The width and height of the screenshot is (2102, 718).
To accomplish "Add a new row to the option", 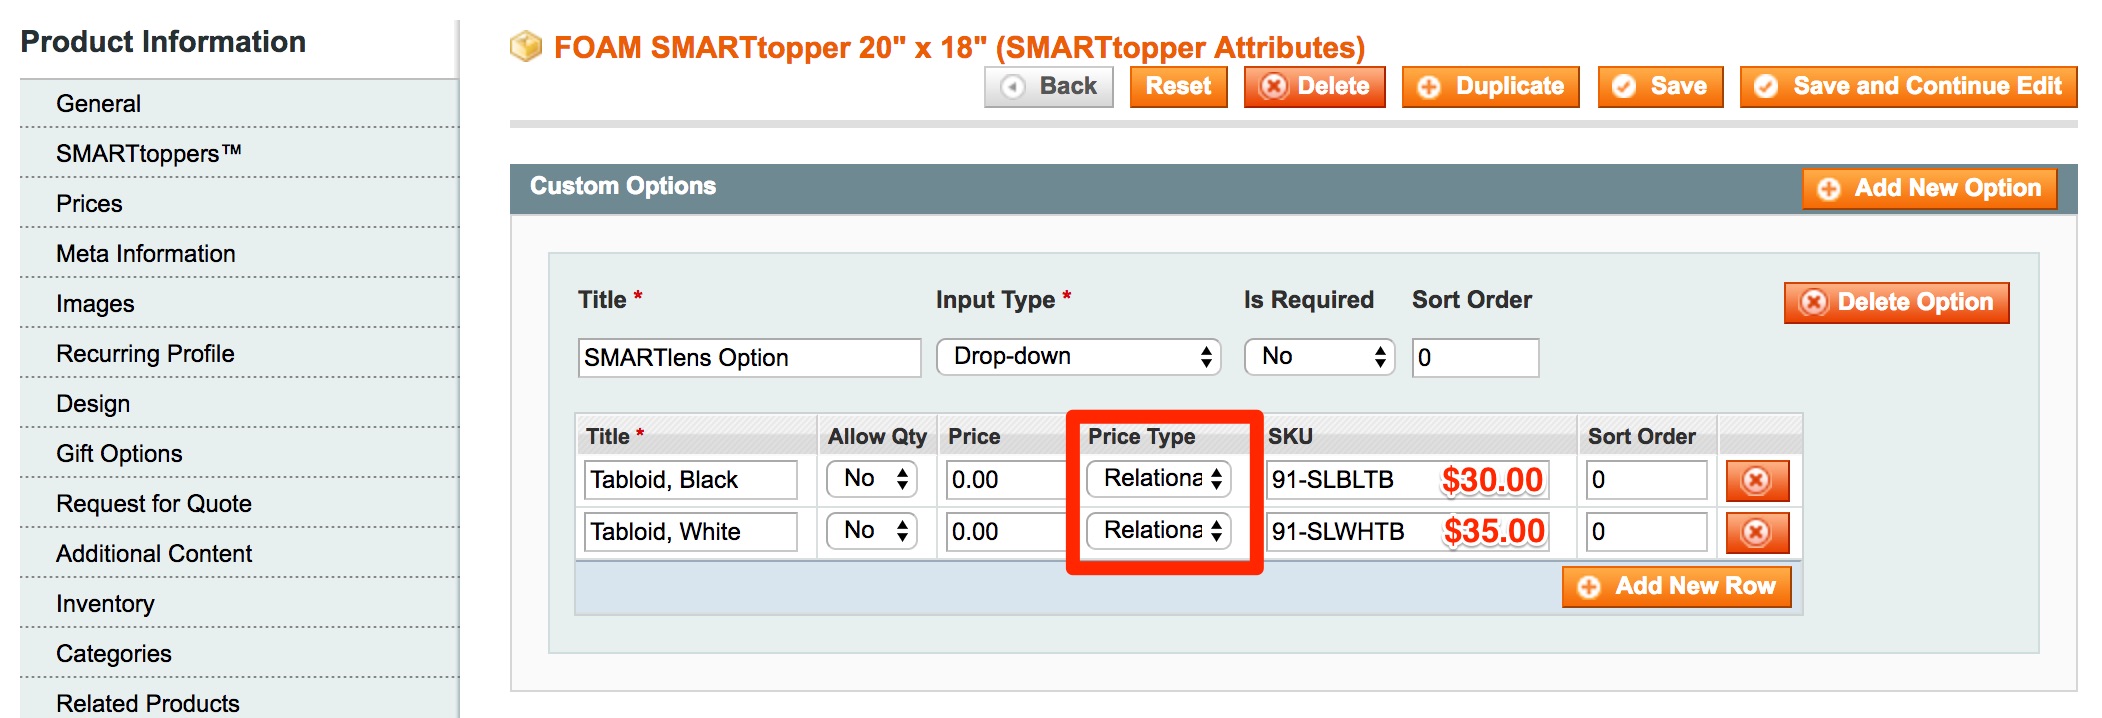I will tap(1676, 586).
